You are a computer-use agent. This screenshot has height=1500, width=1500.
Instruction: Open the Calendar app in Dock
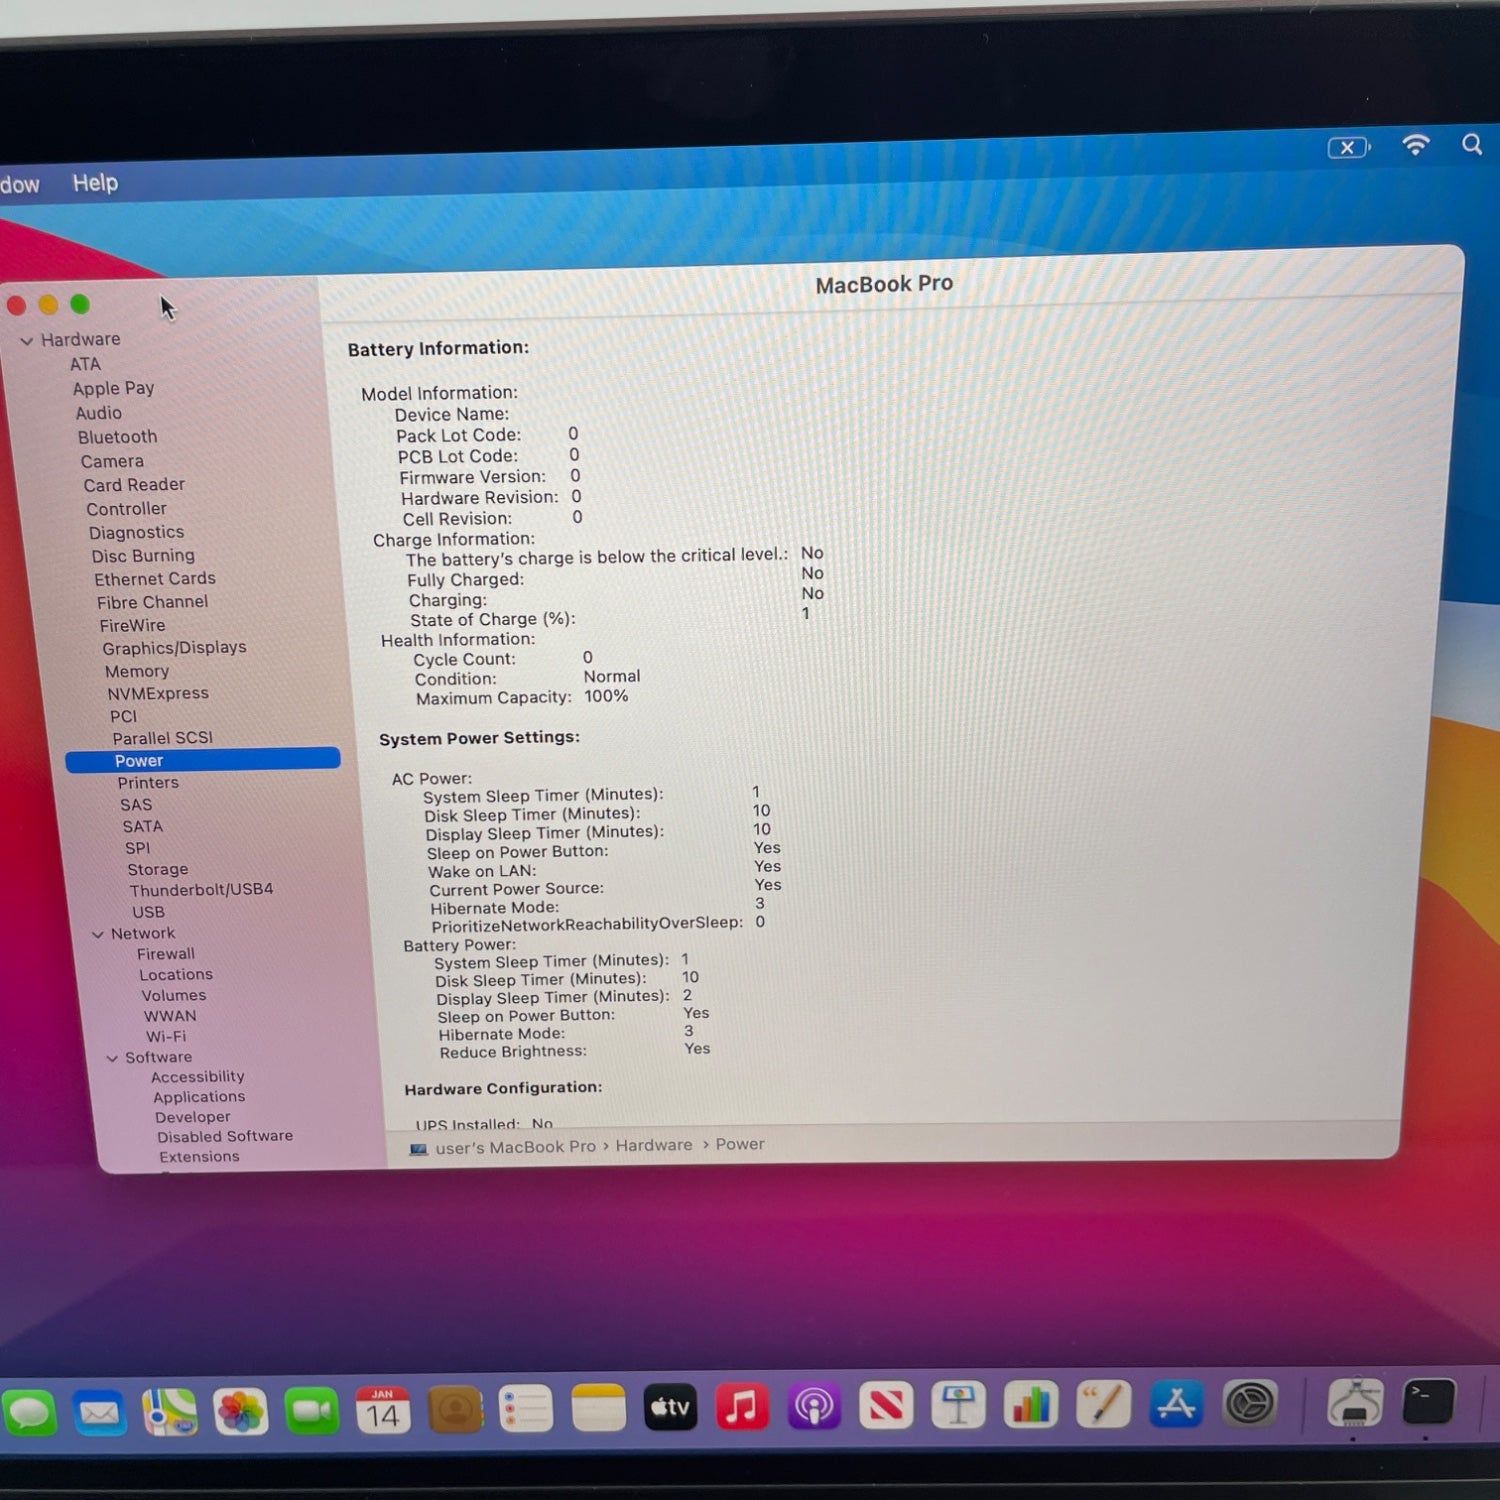point(383,1411)
